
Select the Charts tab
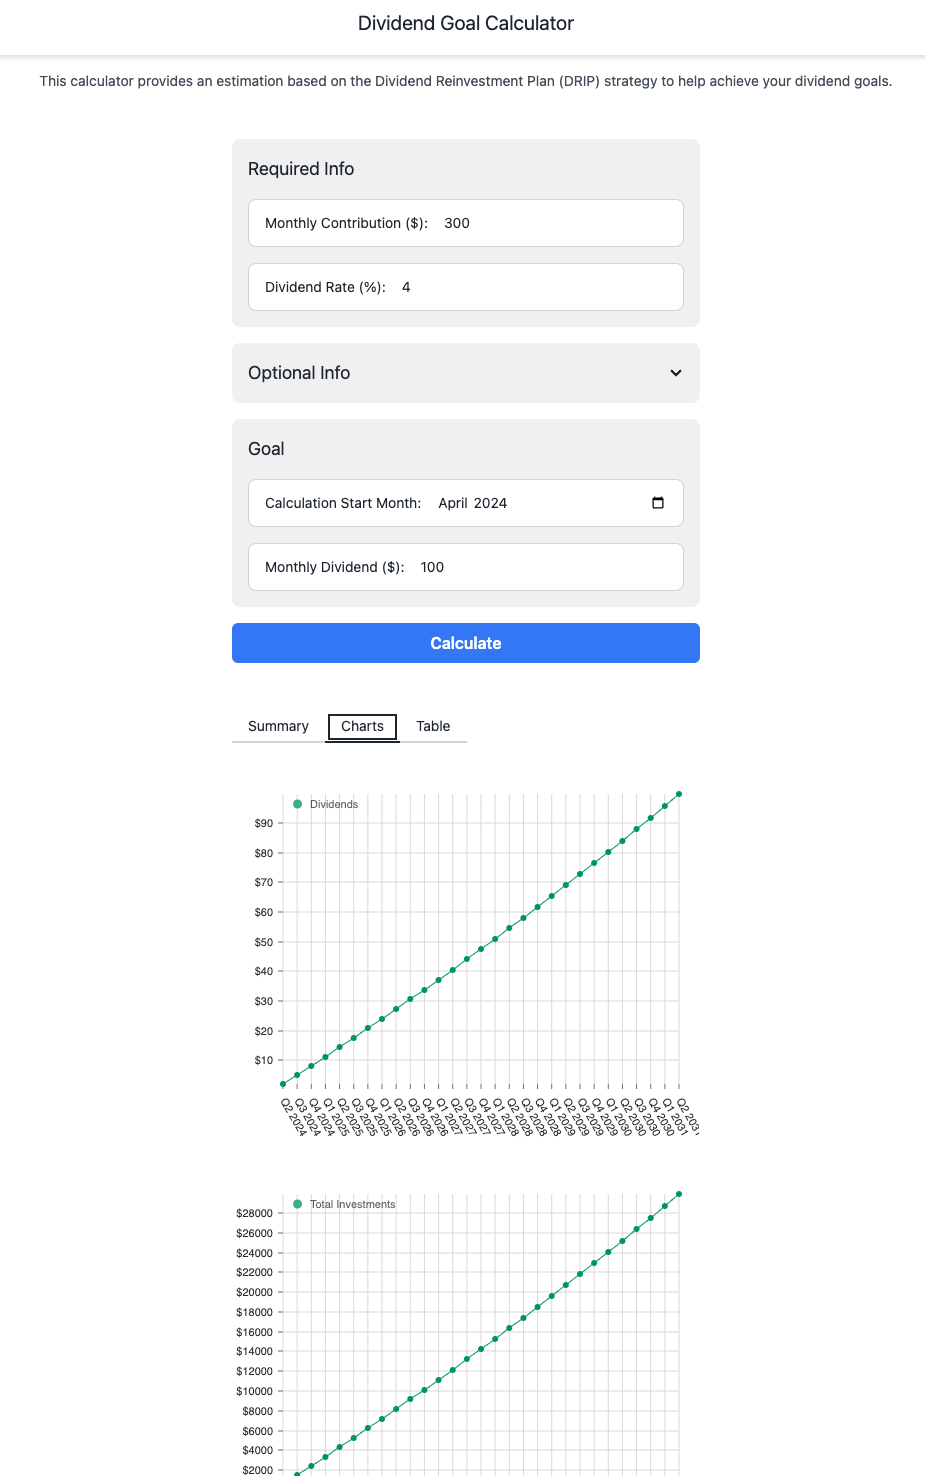click(362, 726)
